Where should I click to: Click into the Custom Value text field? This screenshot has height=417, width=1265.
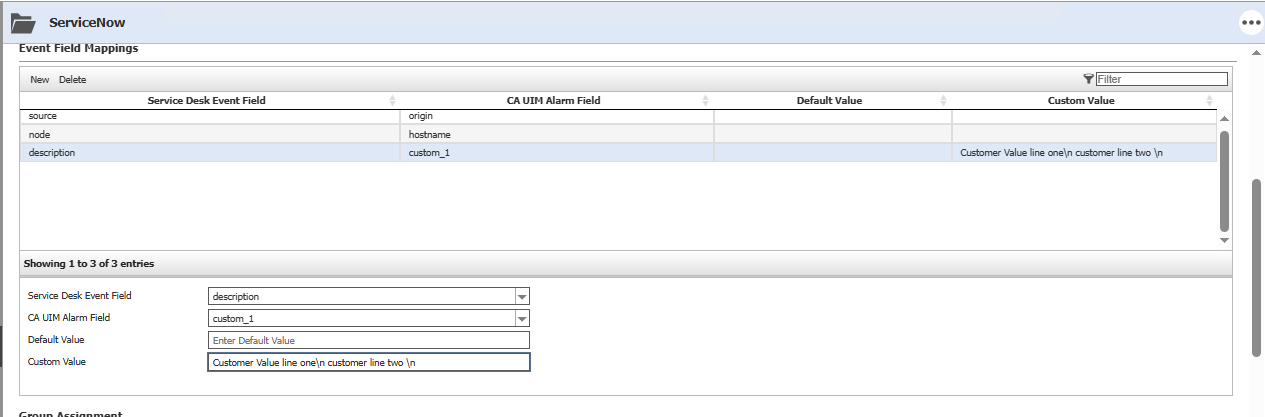368,362
